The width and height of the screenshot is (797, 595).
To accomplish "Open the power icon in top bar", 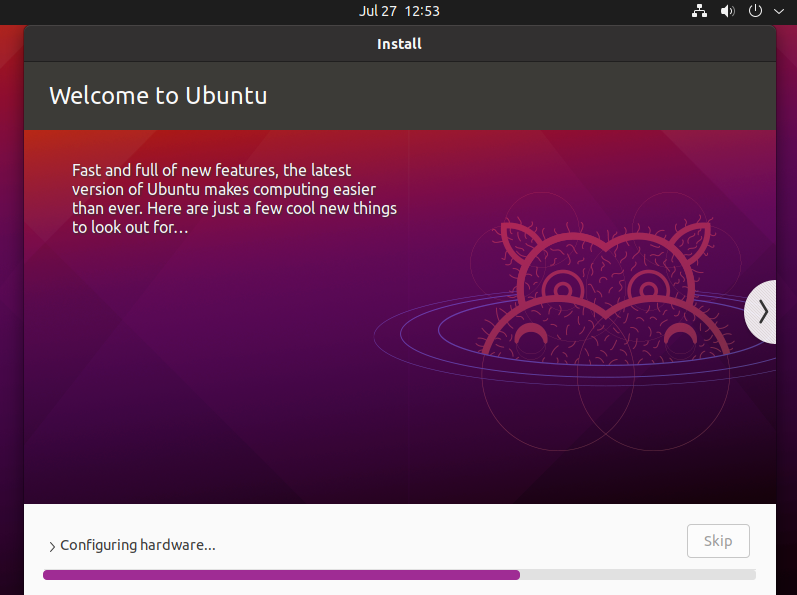I will pos(755,11).
